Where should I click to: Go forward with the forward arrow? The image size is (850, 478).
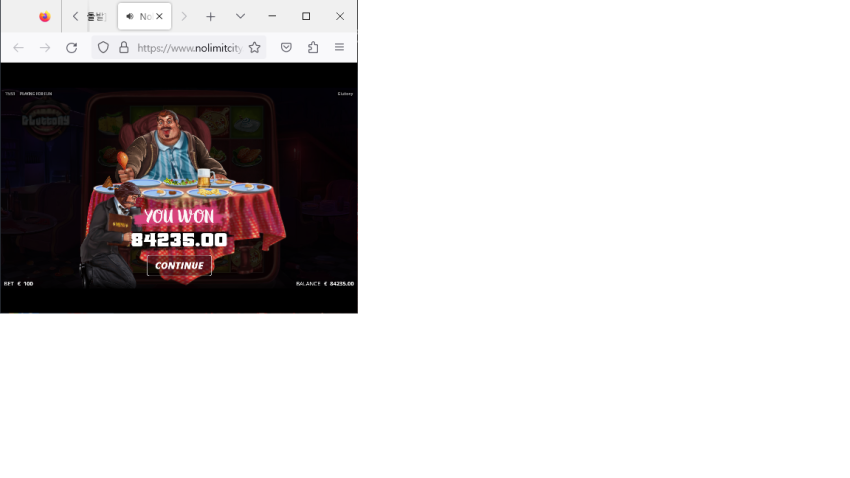45,48
